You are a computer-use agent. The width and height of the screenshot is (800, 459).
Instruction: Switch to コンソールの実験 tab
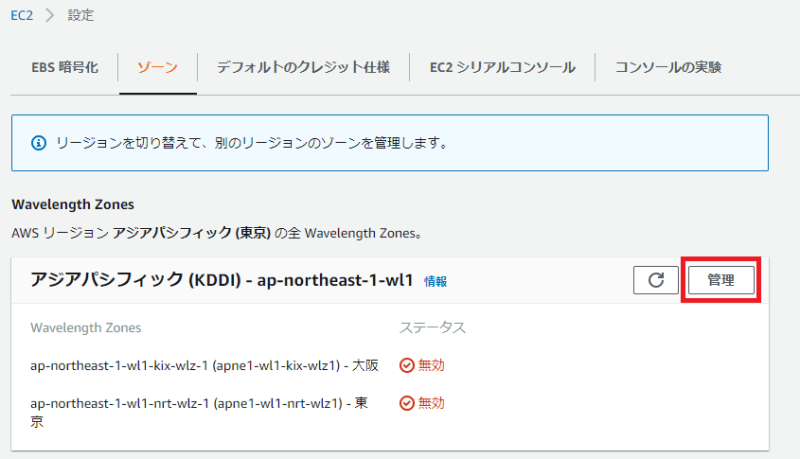pos(667,68)
